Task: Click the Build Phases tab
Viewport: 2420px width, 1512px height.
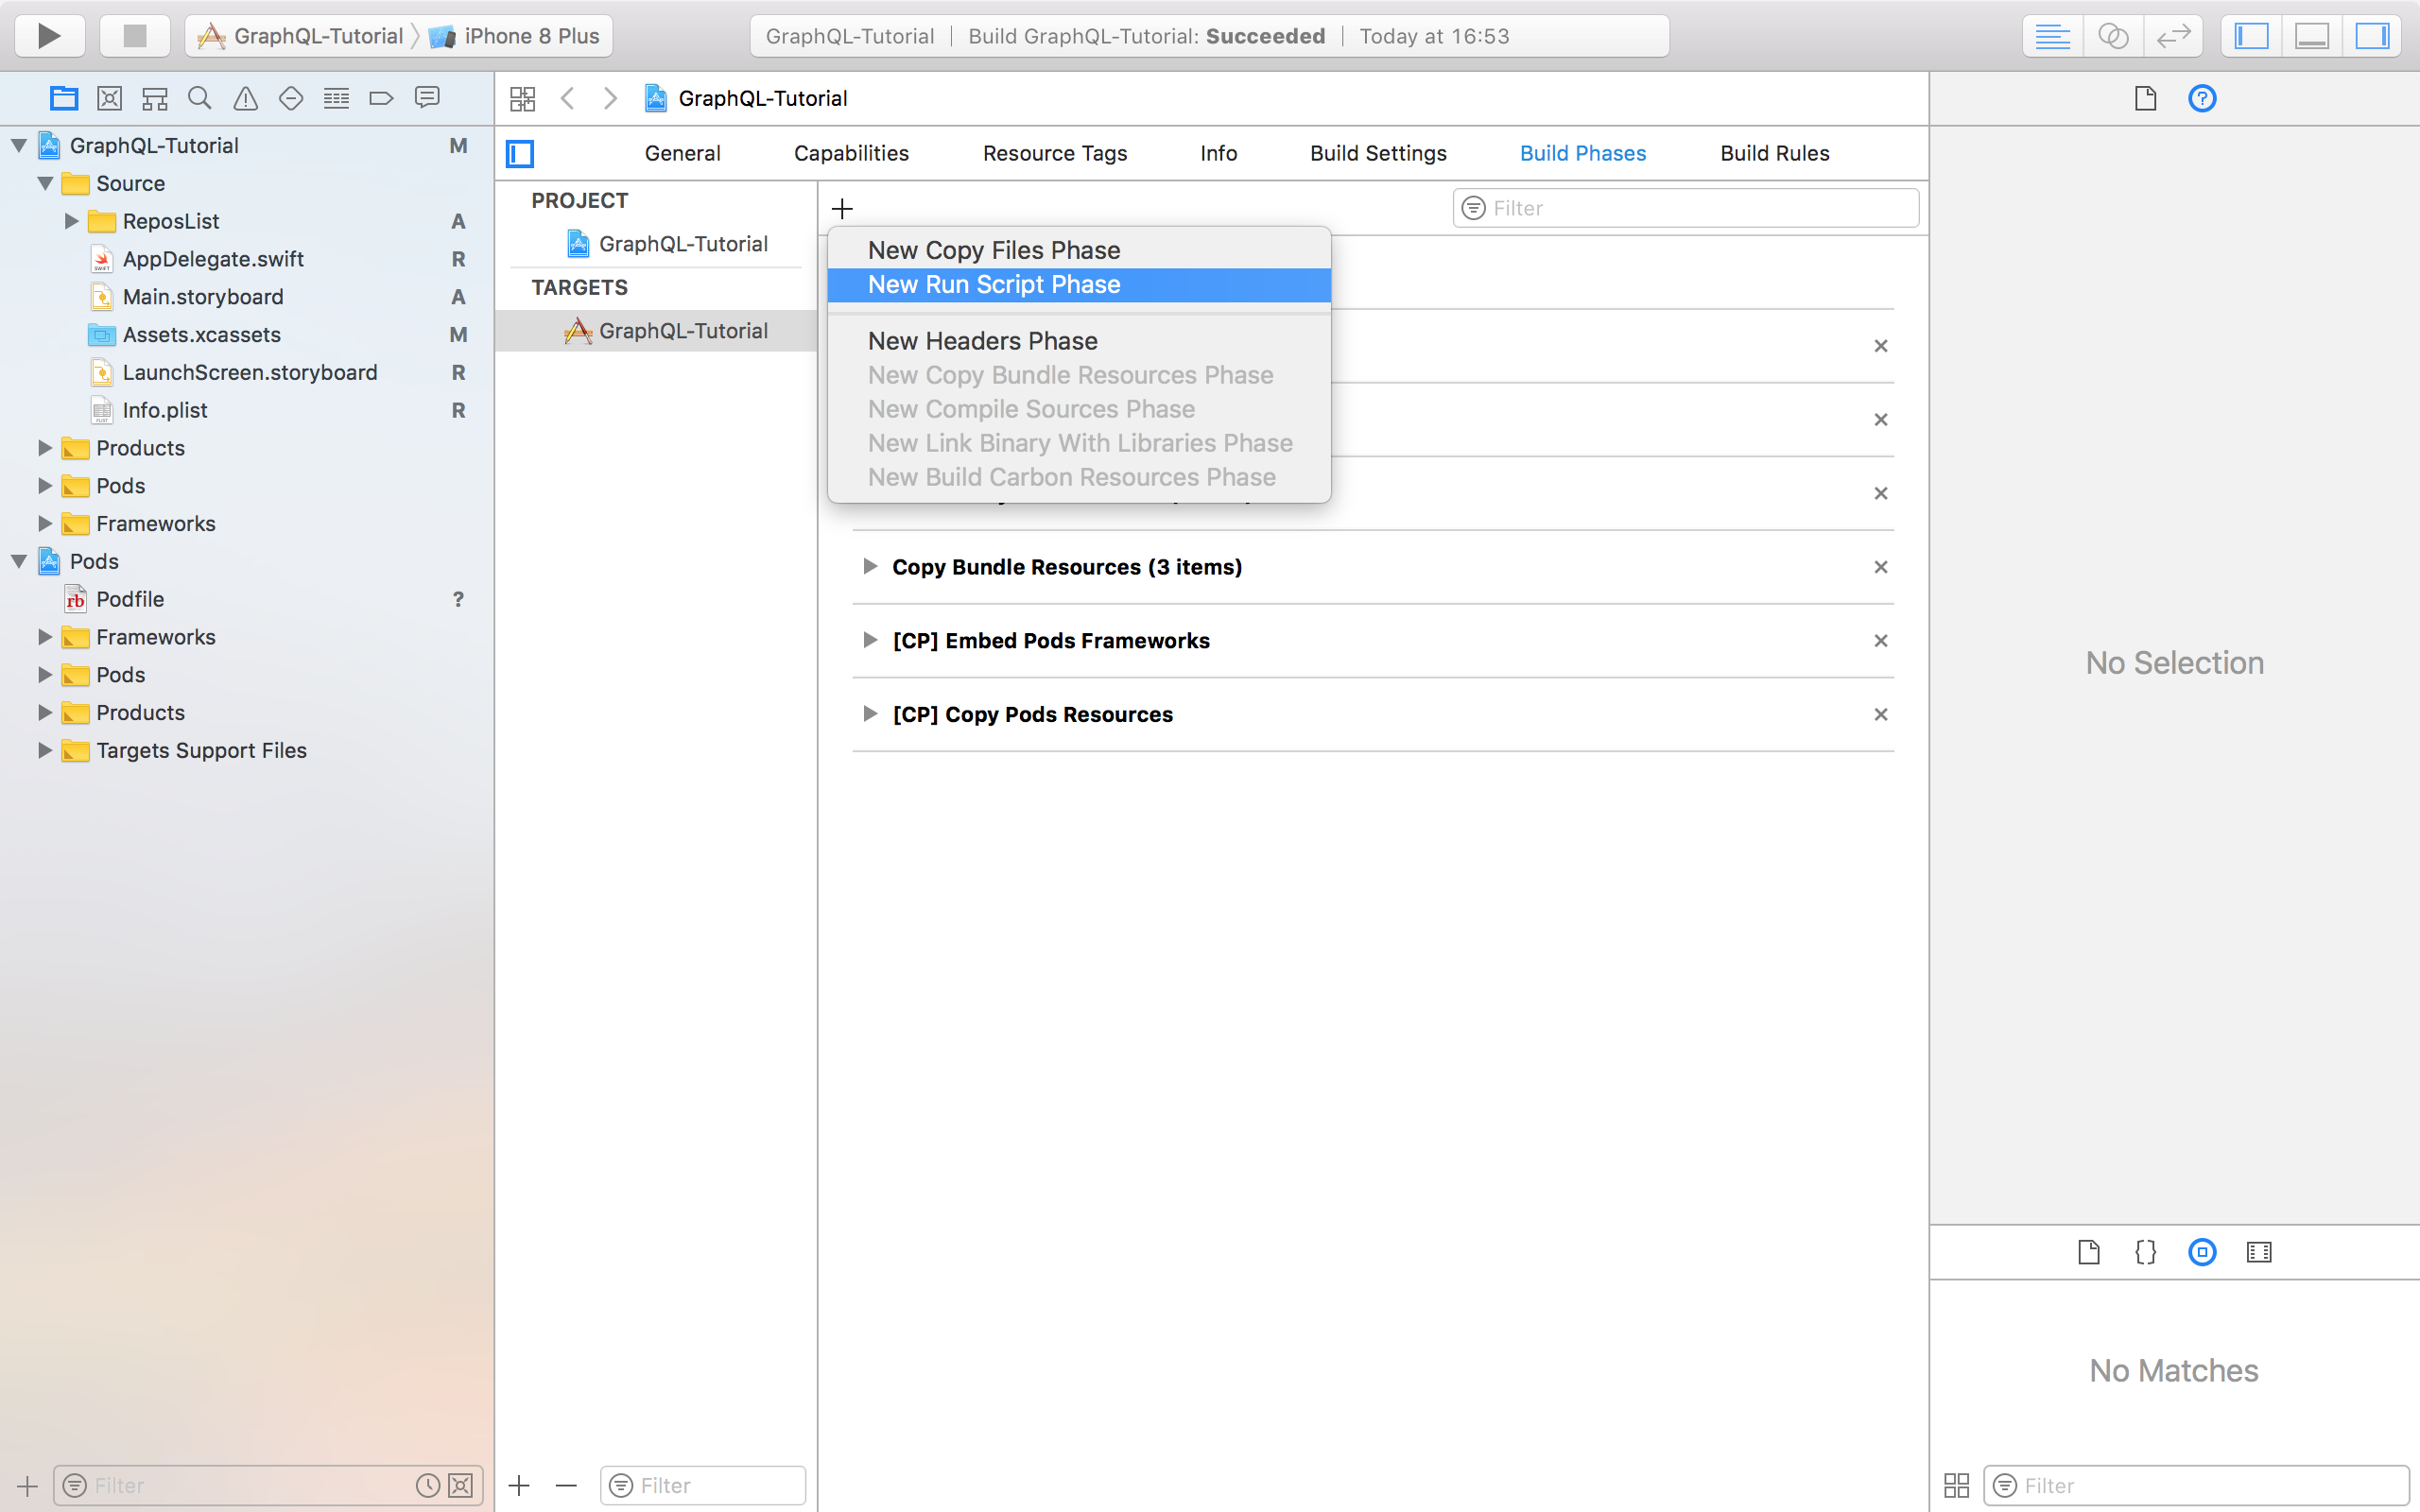Action: pyautogui.click(x=1582, y=151)
